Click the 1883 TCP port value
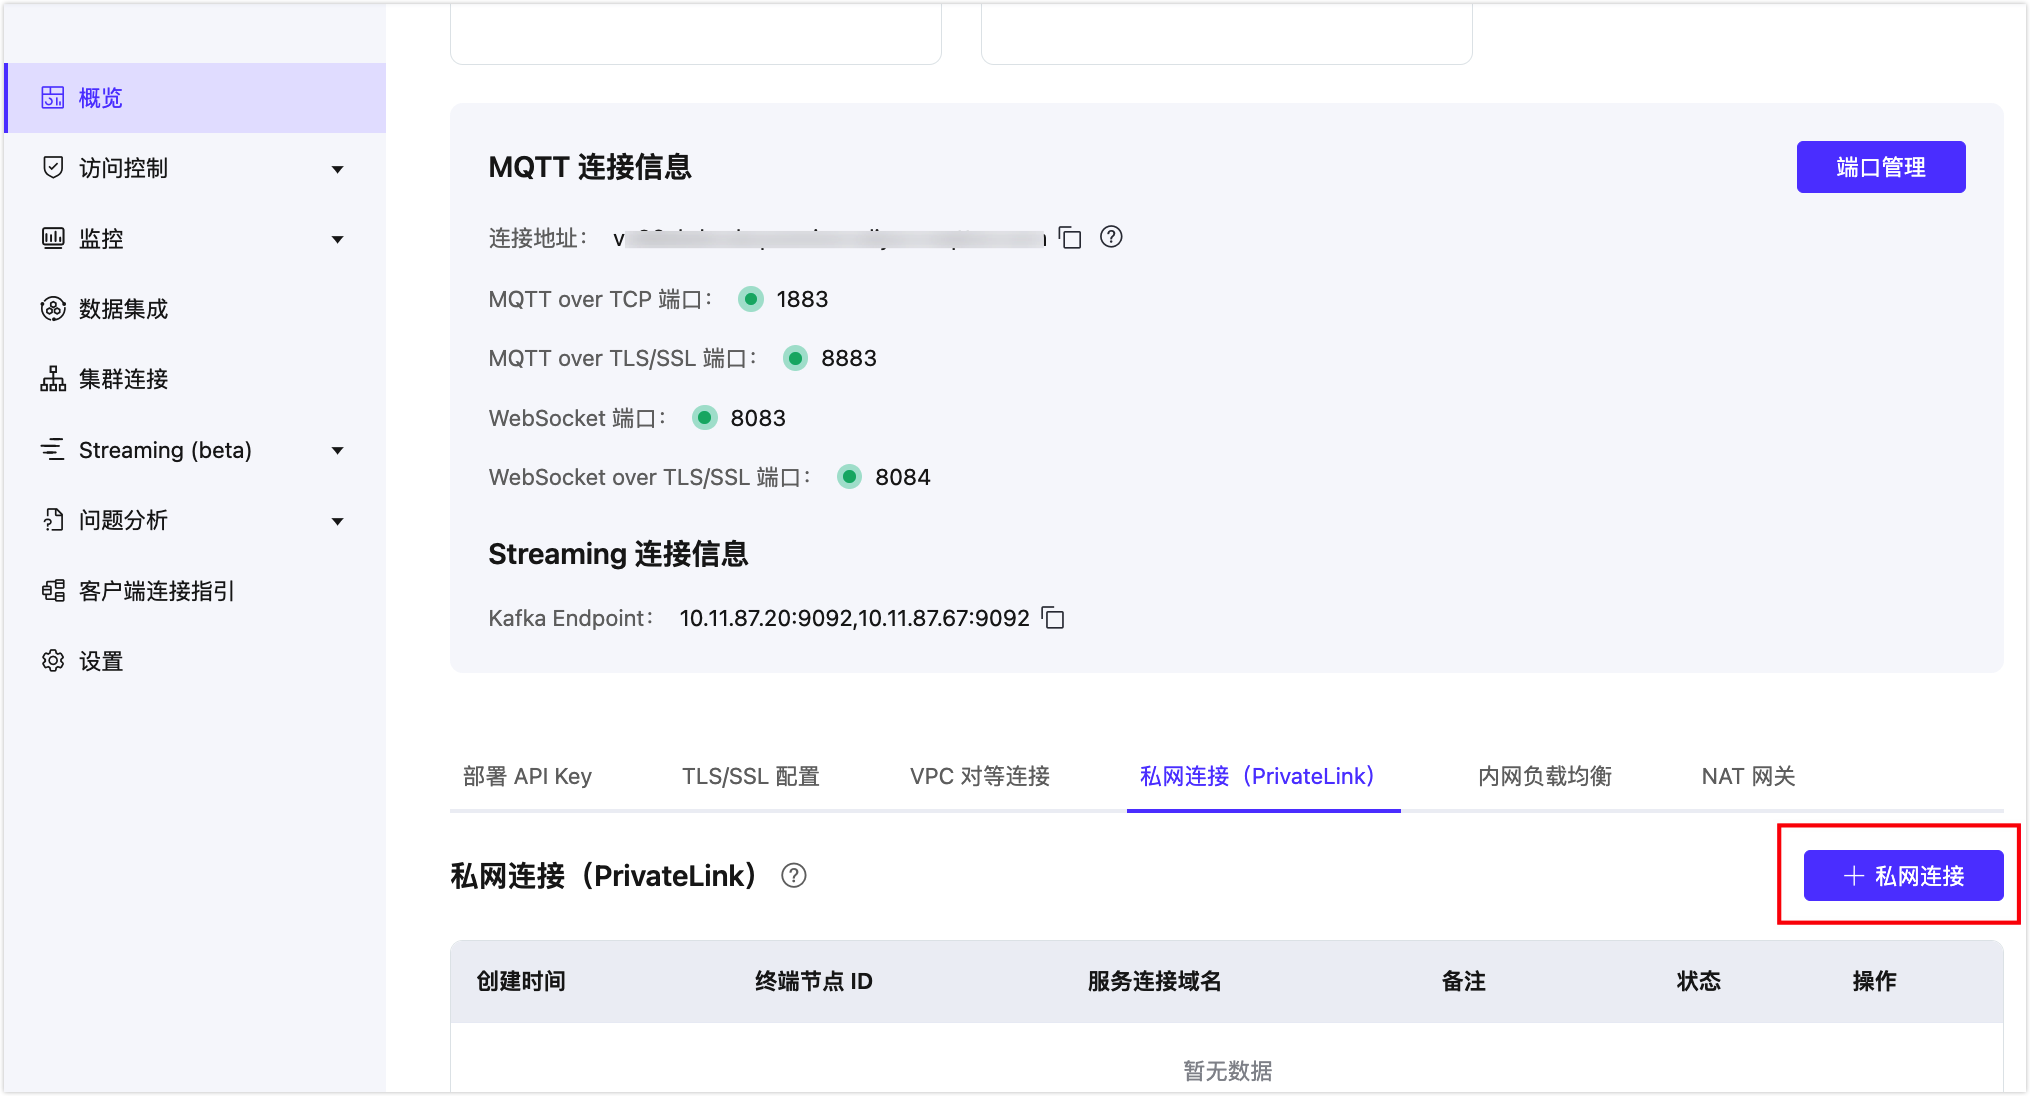This screenshot has width=2030, height=1096. pyautogui.click(x=802, y=299)
